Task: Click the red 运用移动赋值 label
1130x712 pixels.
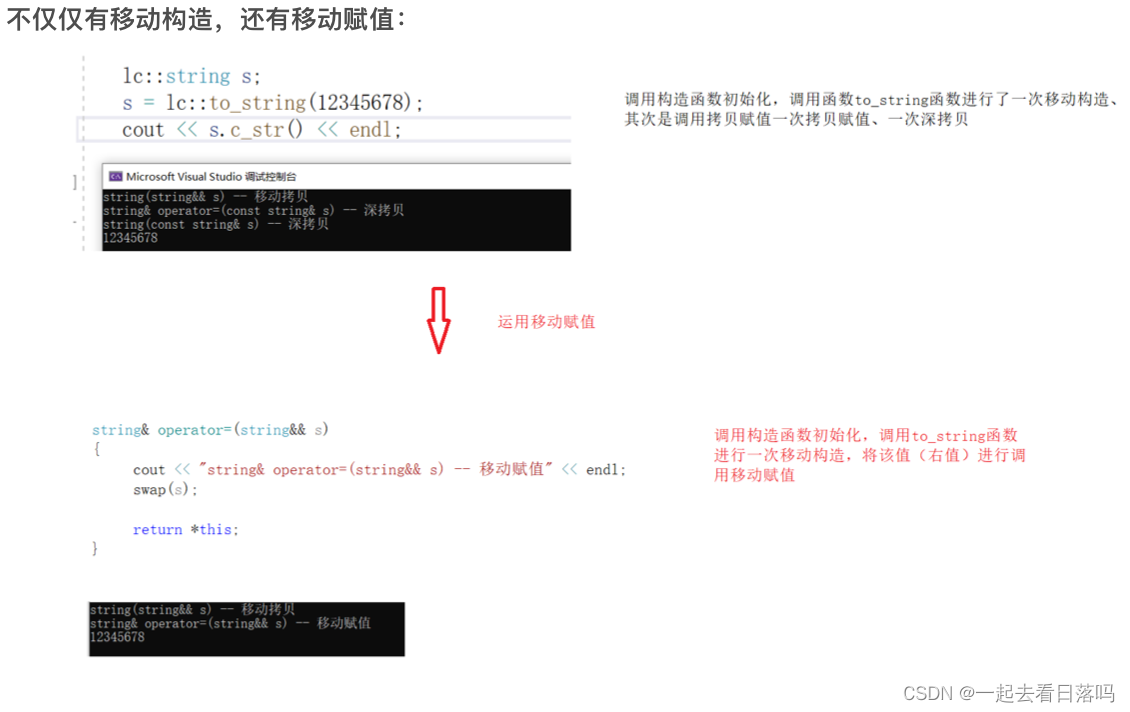Action: (546, 321)
